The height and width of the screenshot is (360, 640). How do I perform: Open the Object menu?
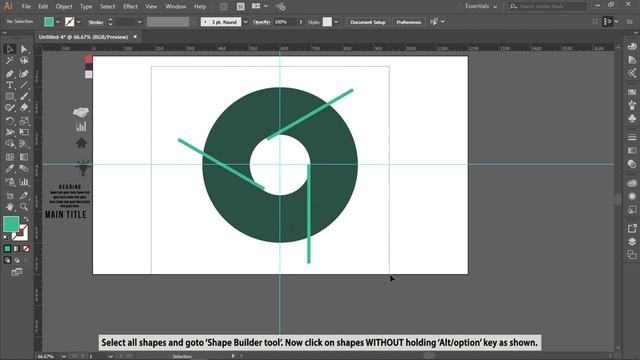pos(64,7)
